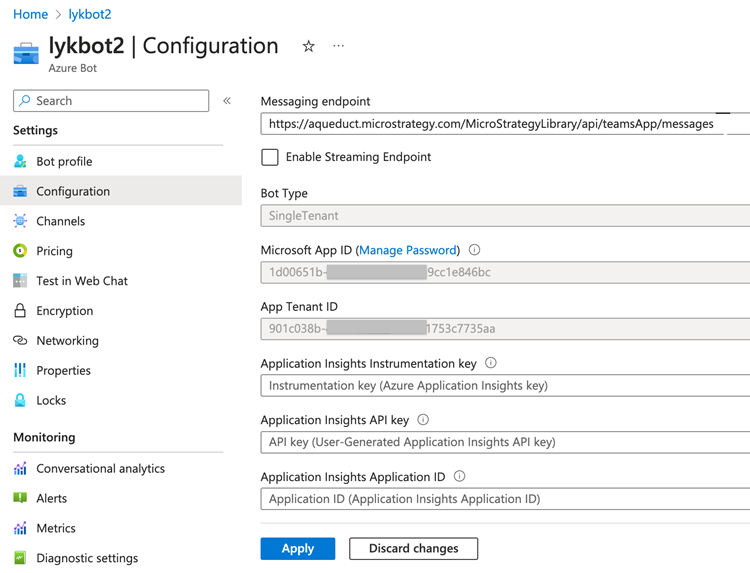Click Application Insights API key info icon
Screen dimensions: 750x573
(423, 420)
